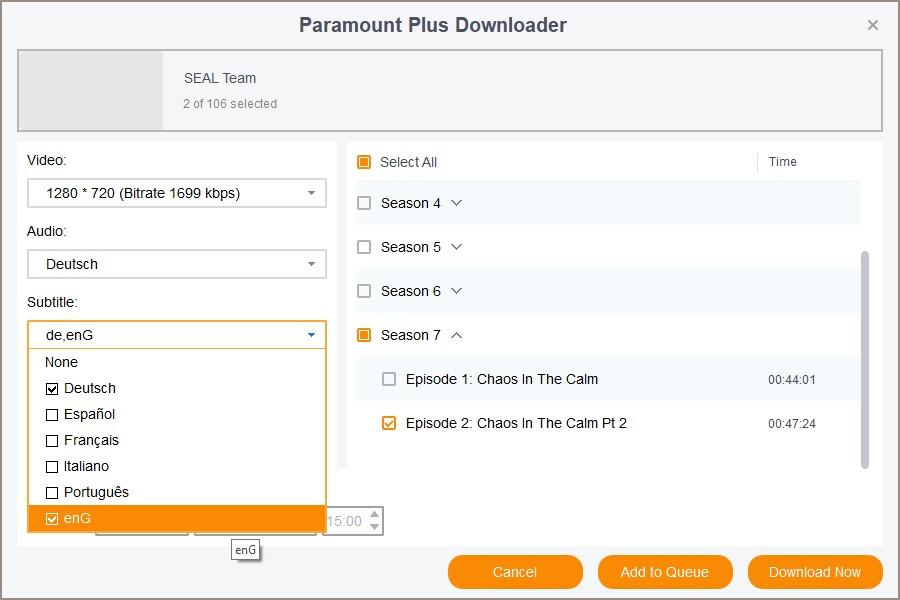Expand the Season 5 episode list

pyautogui.click(x=457, y=247)
